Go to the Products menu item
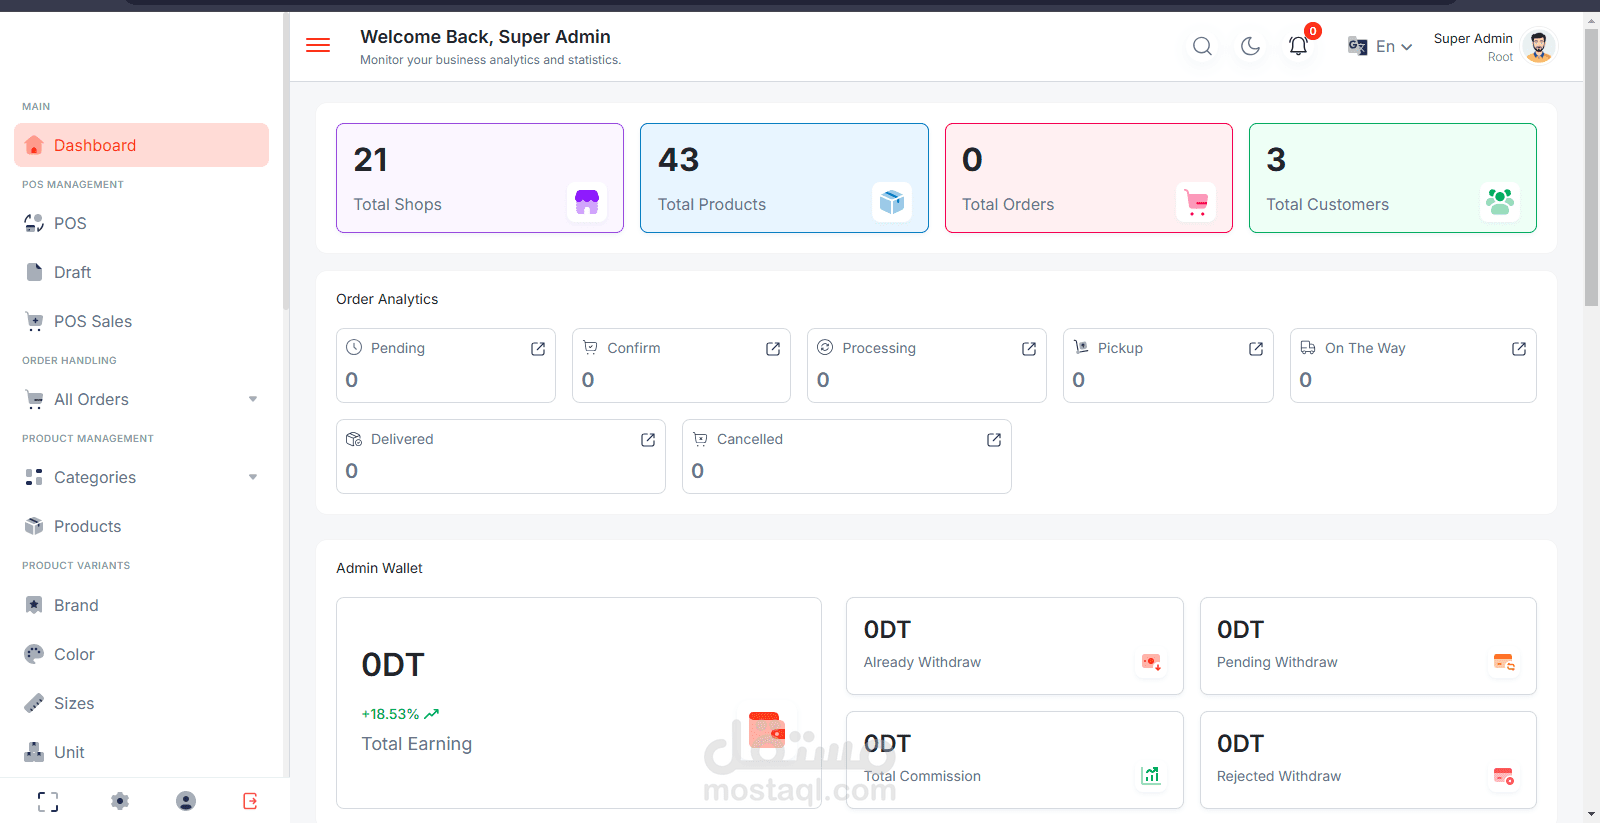 (x=87, y=526)
